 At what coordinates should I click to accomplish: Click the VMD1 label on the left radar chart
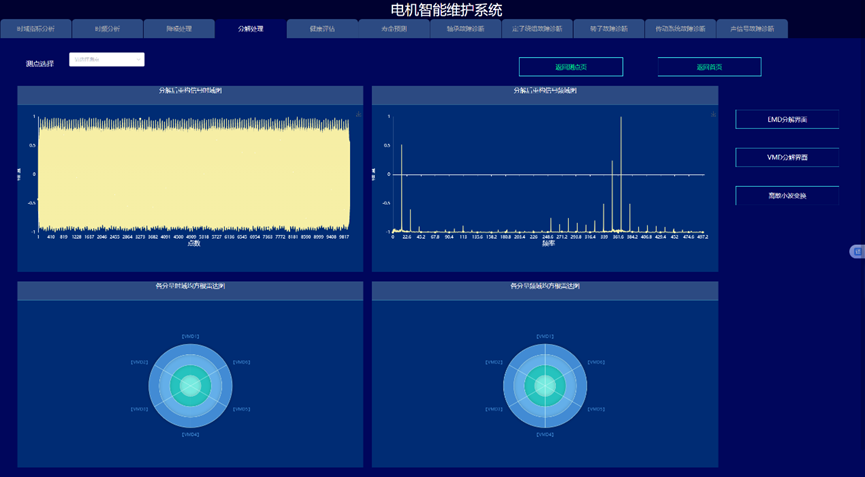point(190,336)
